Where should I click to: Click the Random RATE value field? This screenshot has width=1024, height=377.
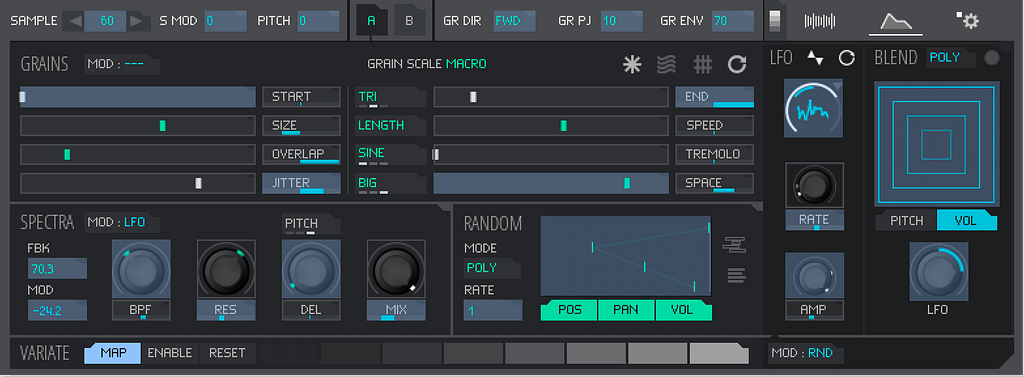pyautogui.click(x=492, y=310)
